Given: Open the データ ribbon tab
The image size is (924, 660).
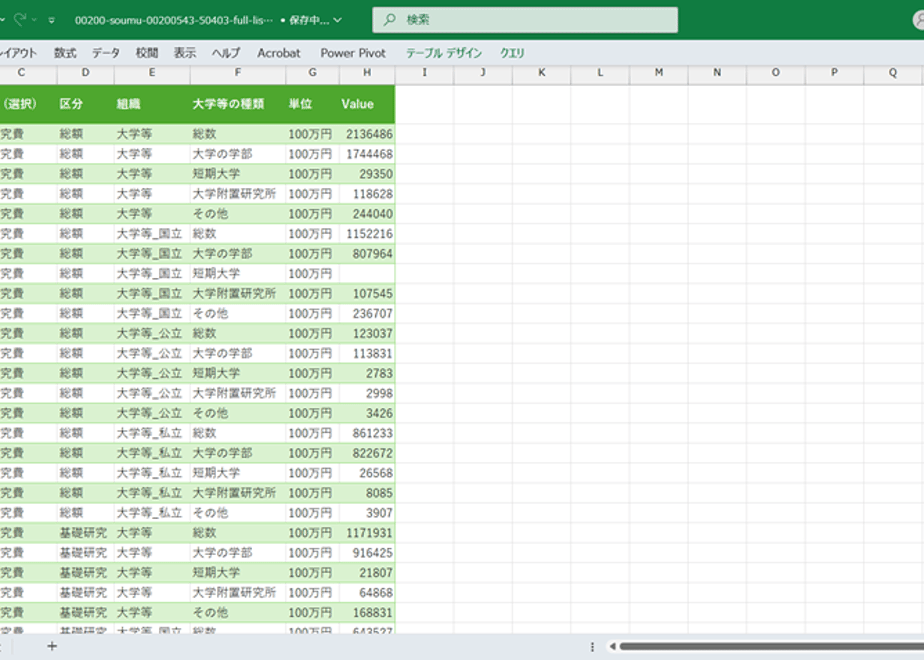Looking at the screenshot, I should pos(105,53).
